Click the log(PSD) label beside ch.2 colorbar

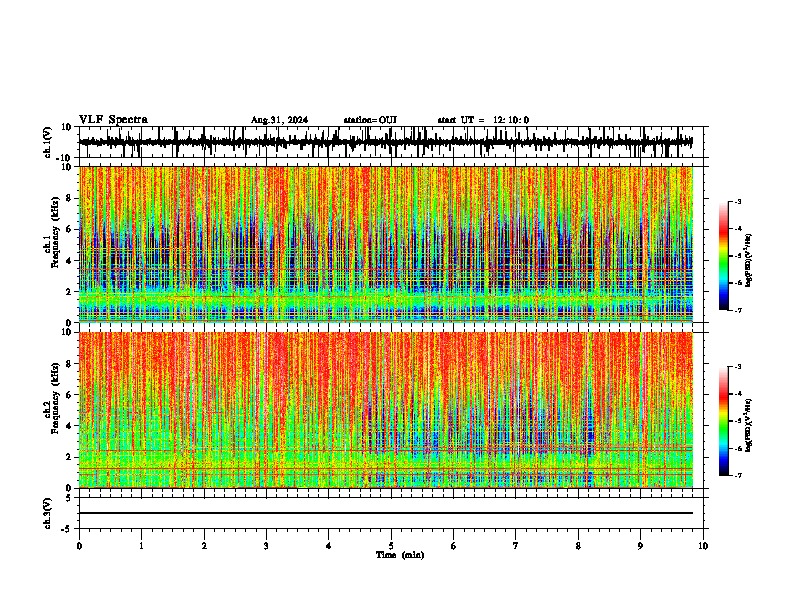pos(749,425)
